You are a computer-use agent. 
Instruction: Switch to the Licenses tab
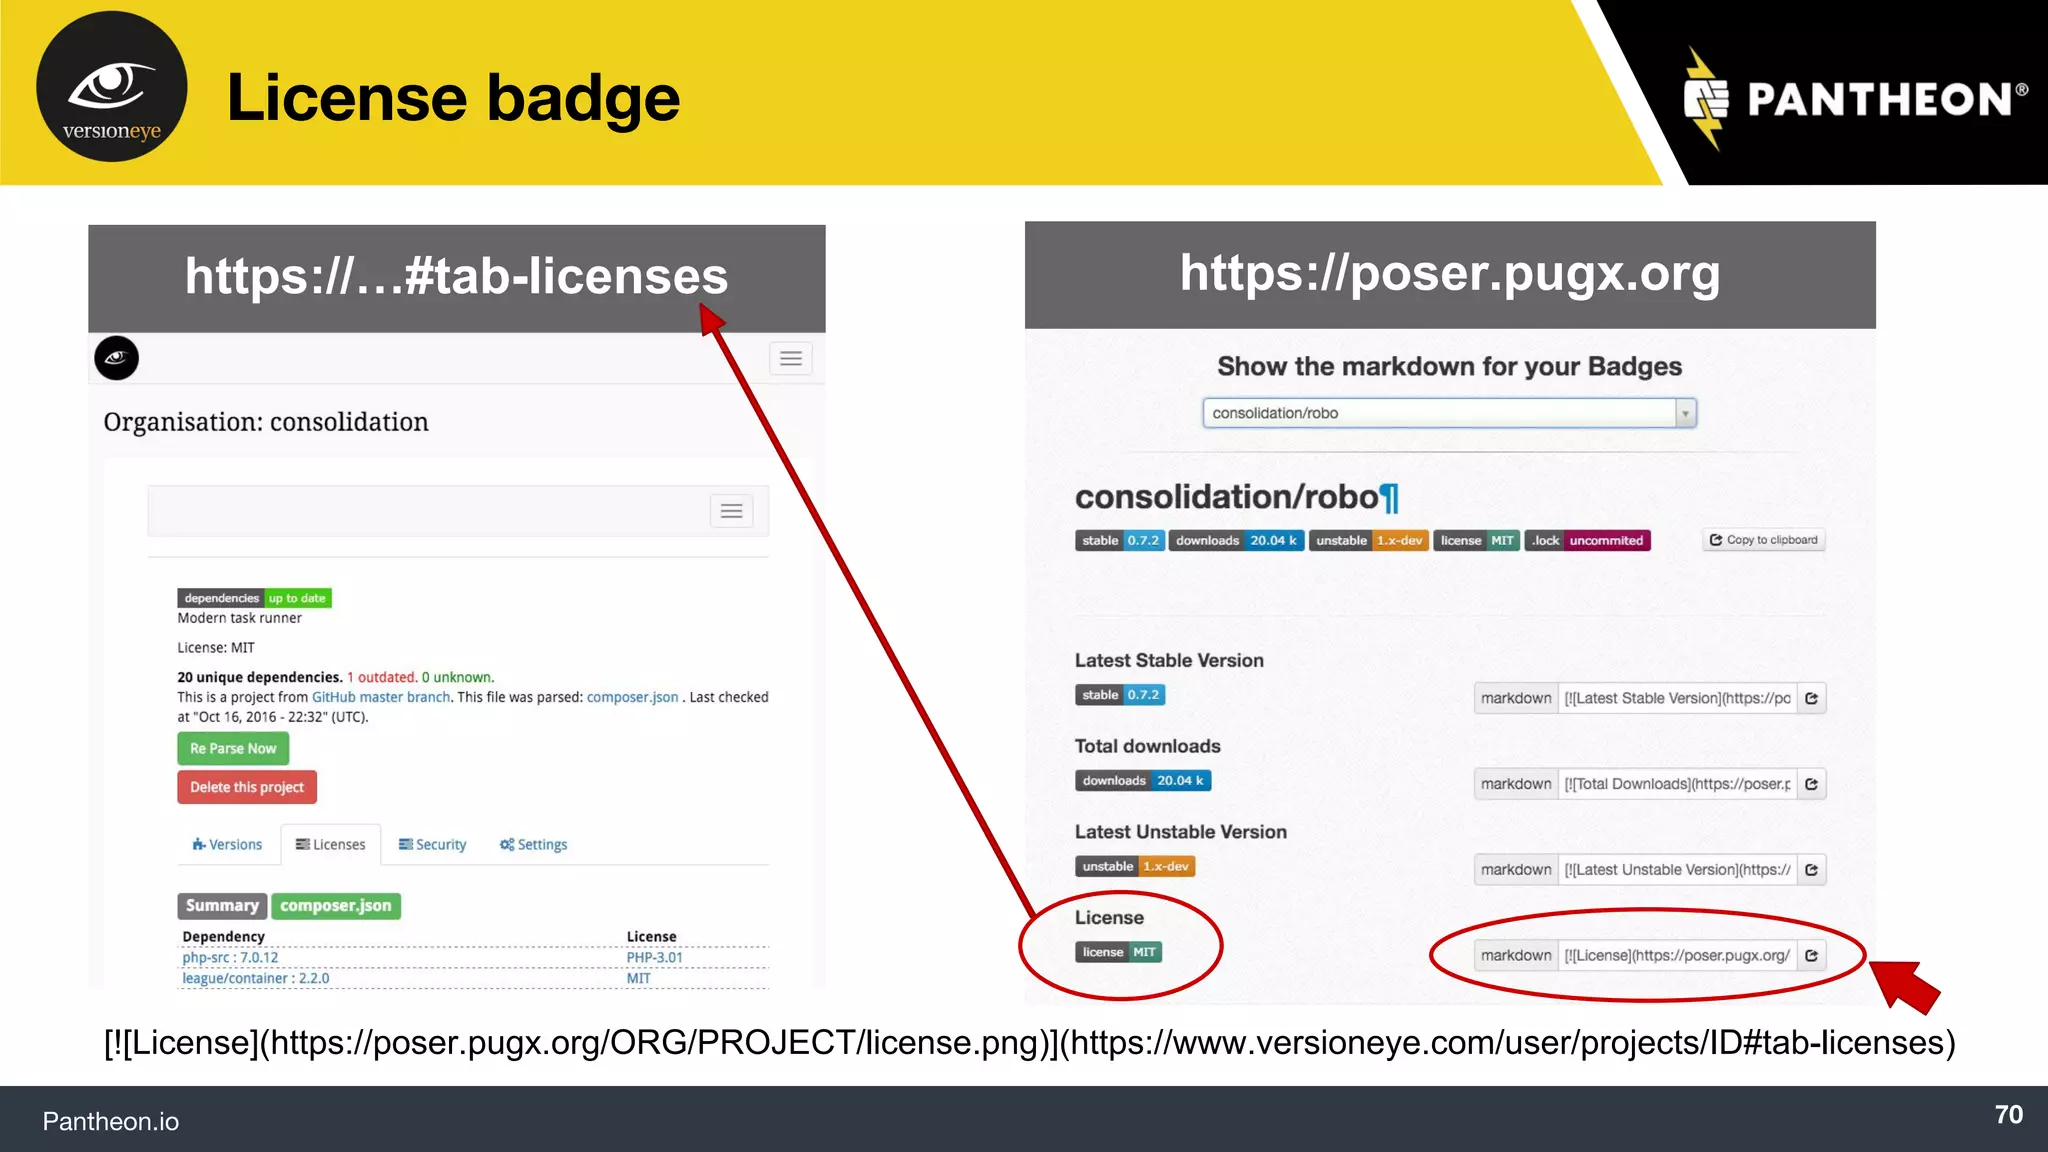pos(331,845)
